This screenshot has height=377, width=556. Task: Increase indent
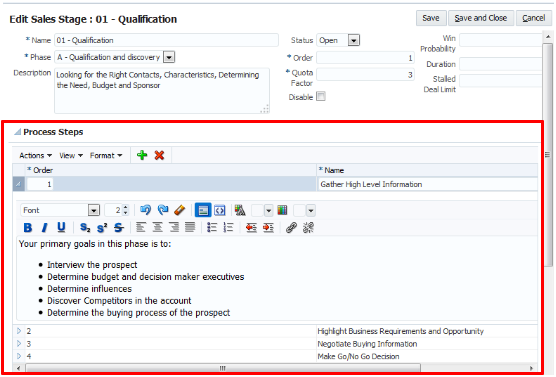click(268, 227)
